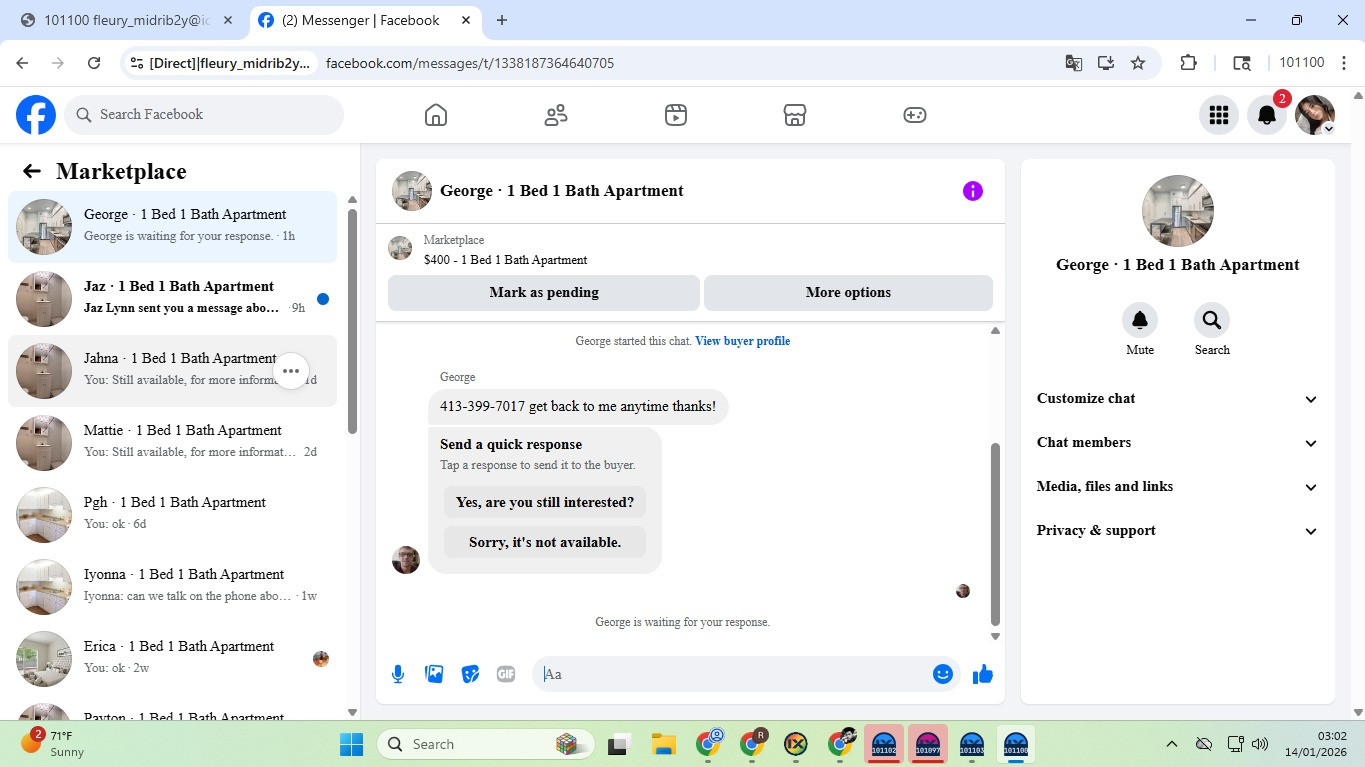Record a voice clip with microphone icon
Viewport: 1365px width, 767px height.
point(398,674)
